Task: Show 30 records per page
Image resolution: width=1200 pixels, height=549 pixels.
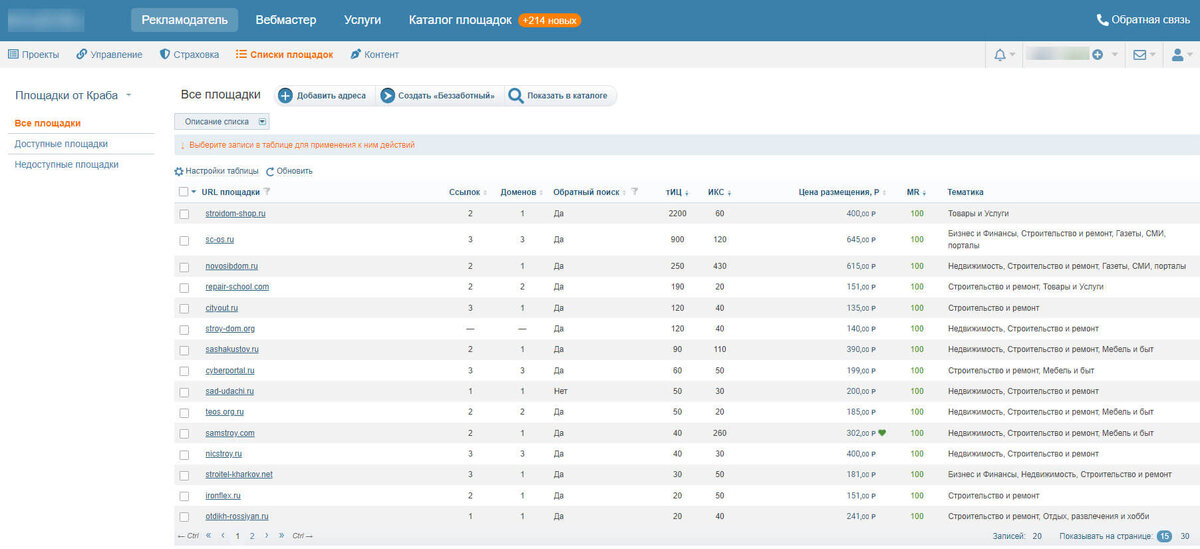Action: (1185, 537)
